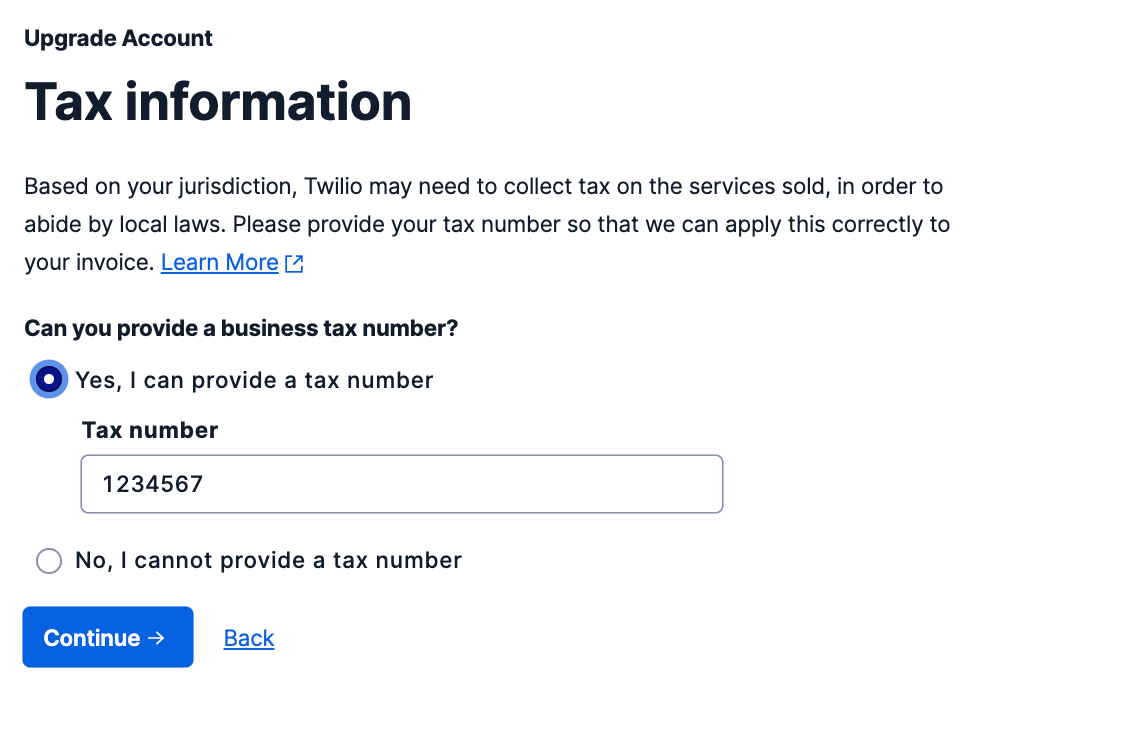The width and height of the screenshot is (1142, 742).
Task: Click the "Tax number" field label
Action: pos(150,430)
